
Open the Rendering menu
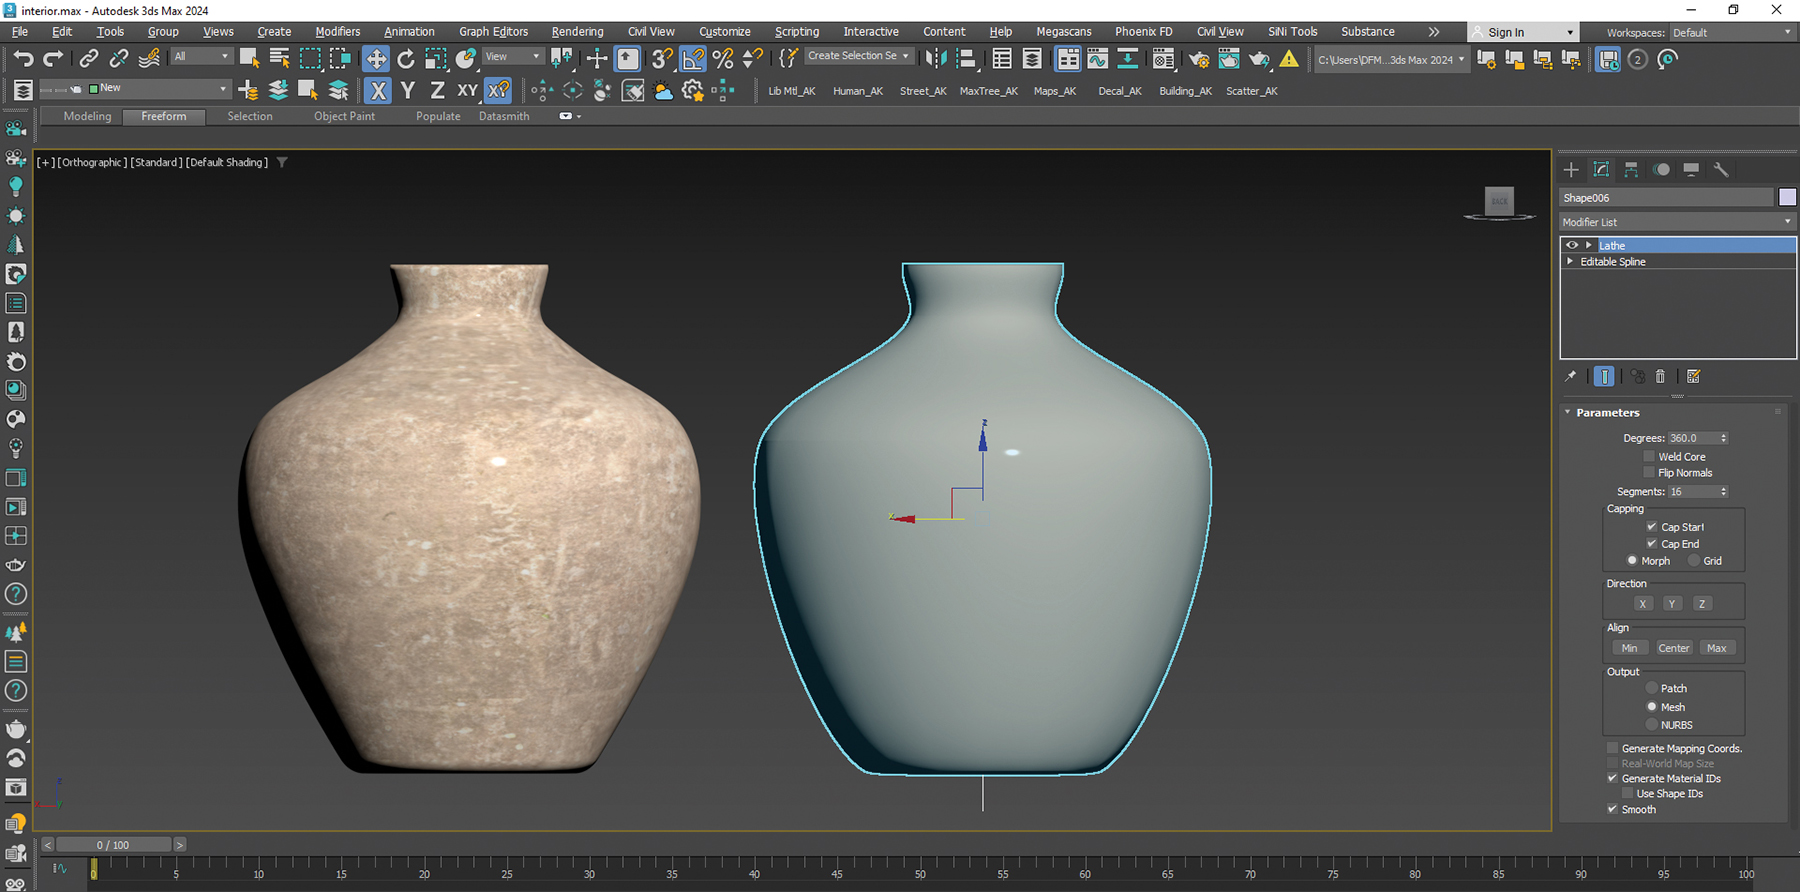click(x=577, y=32)
